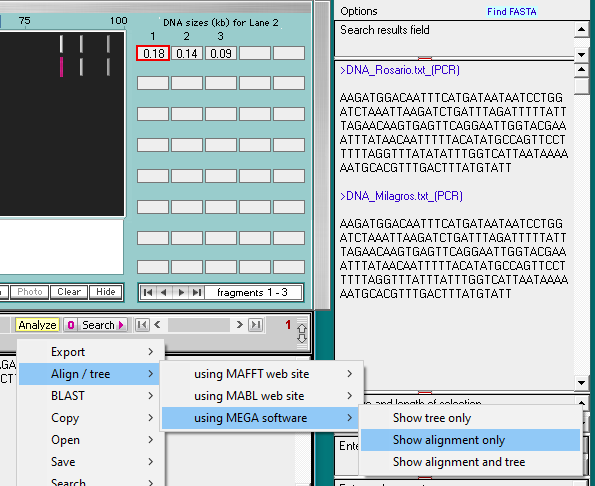Click the up-down hollow arrows icon
Viewport: 595px width, 486px height.
(x=302, y=333)
